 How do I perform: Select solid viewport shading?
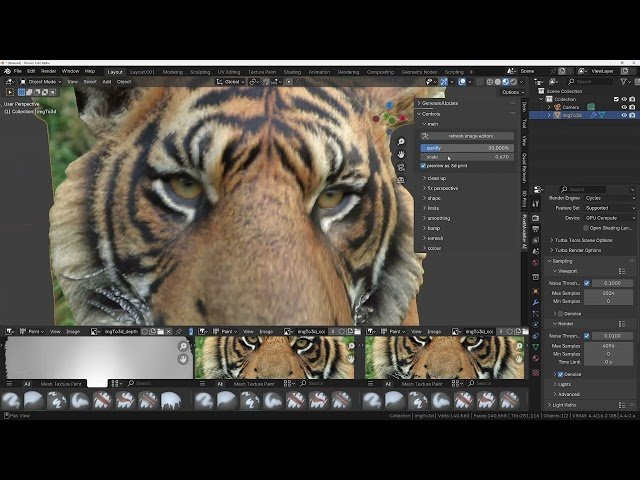(x=498, y=82)
